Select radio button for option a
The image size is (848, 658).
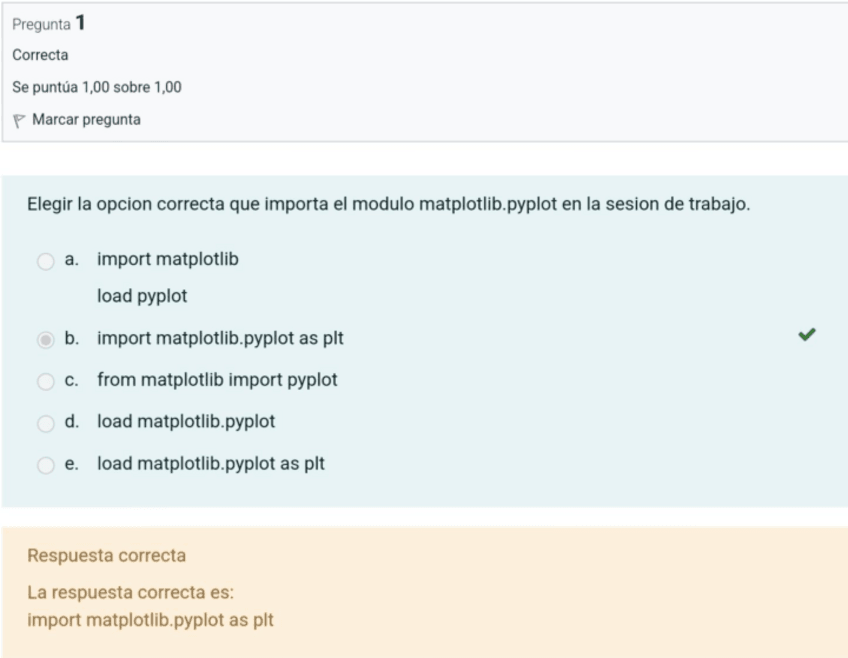point(45,261)
